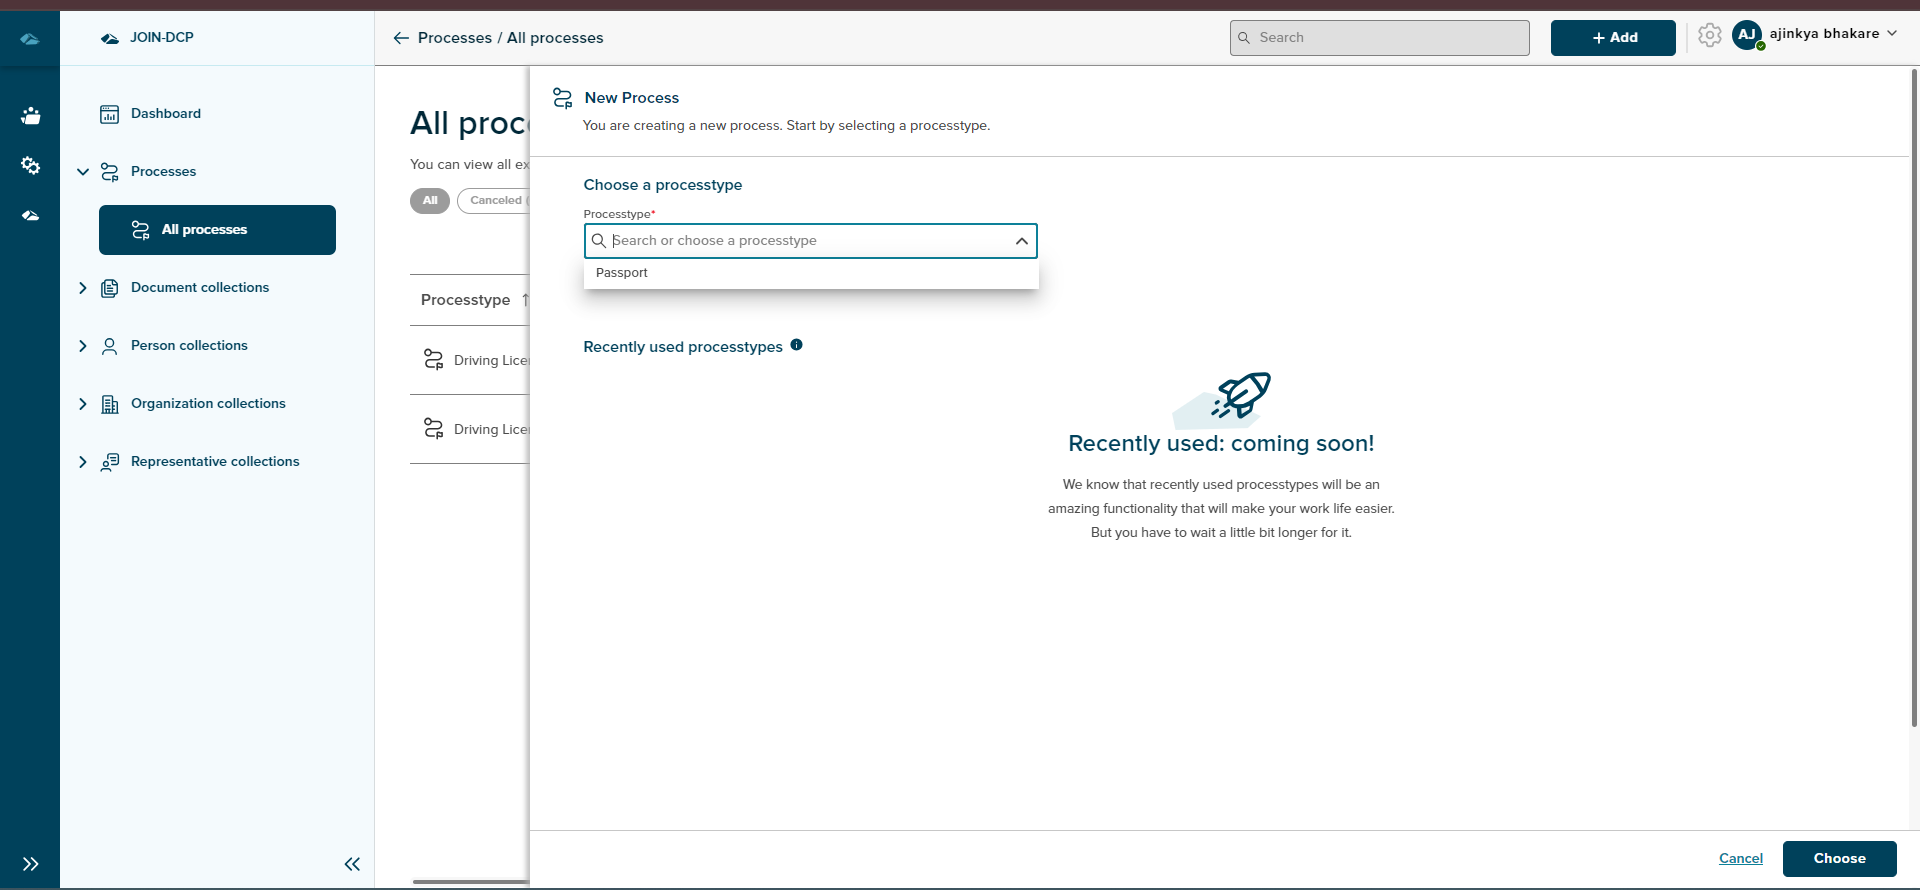Click the gears icon in the left rail

click(30, 165)
